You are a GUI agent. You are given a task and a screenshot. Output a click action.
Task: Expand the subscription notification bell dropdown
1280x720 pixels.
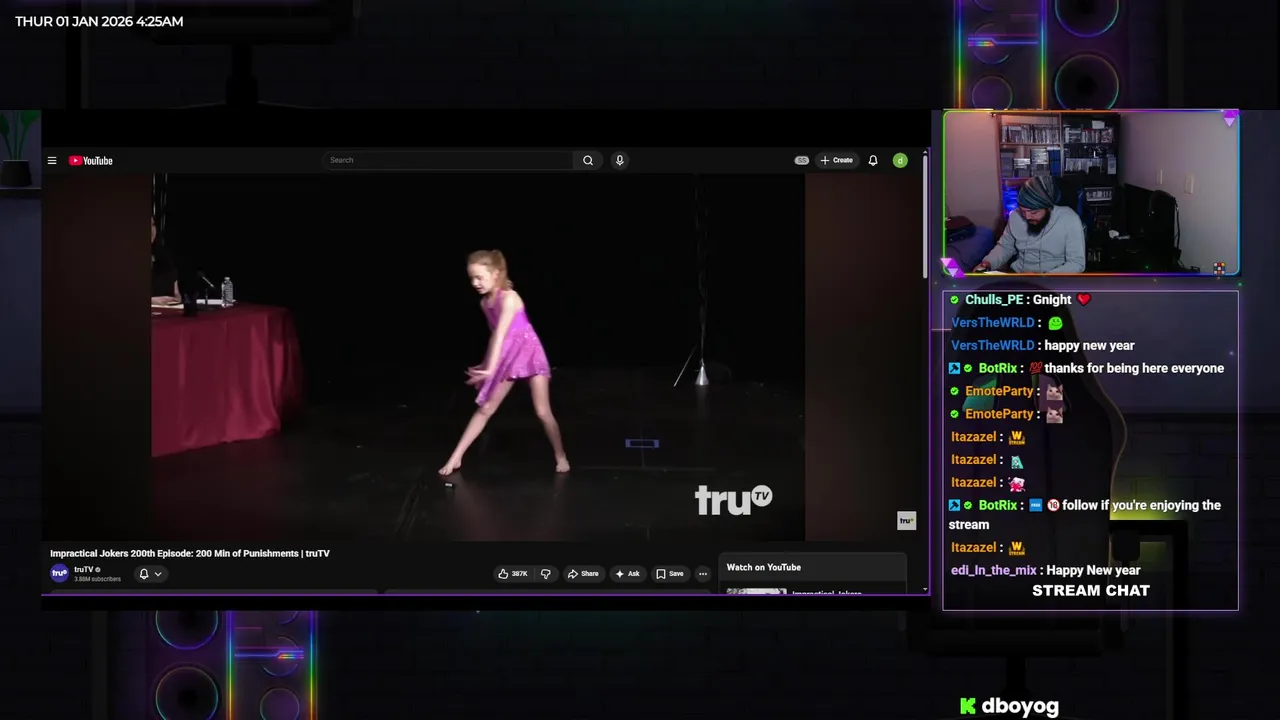pyautogui.click(x=150, y=574)
